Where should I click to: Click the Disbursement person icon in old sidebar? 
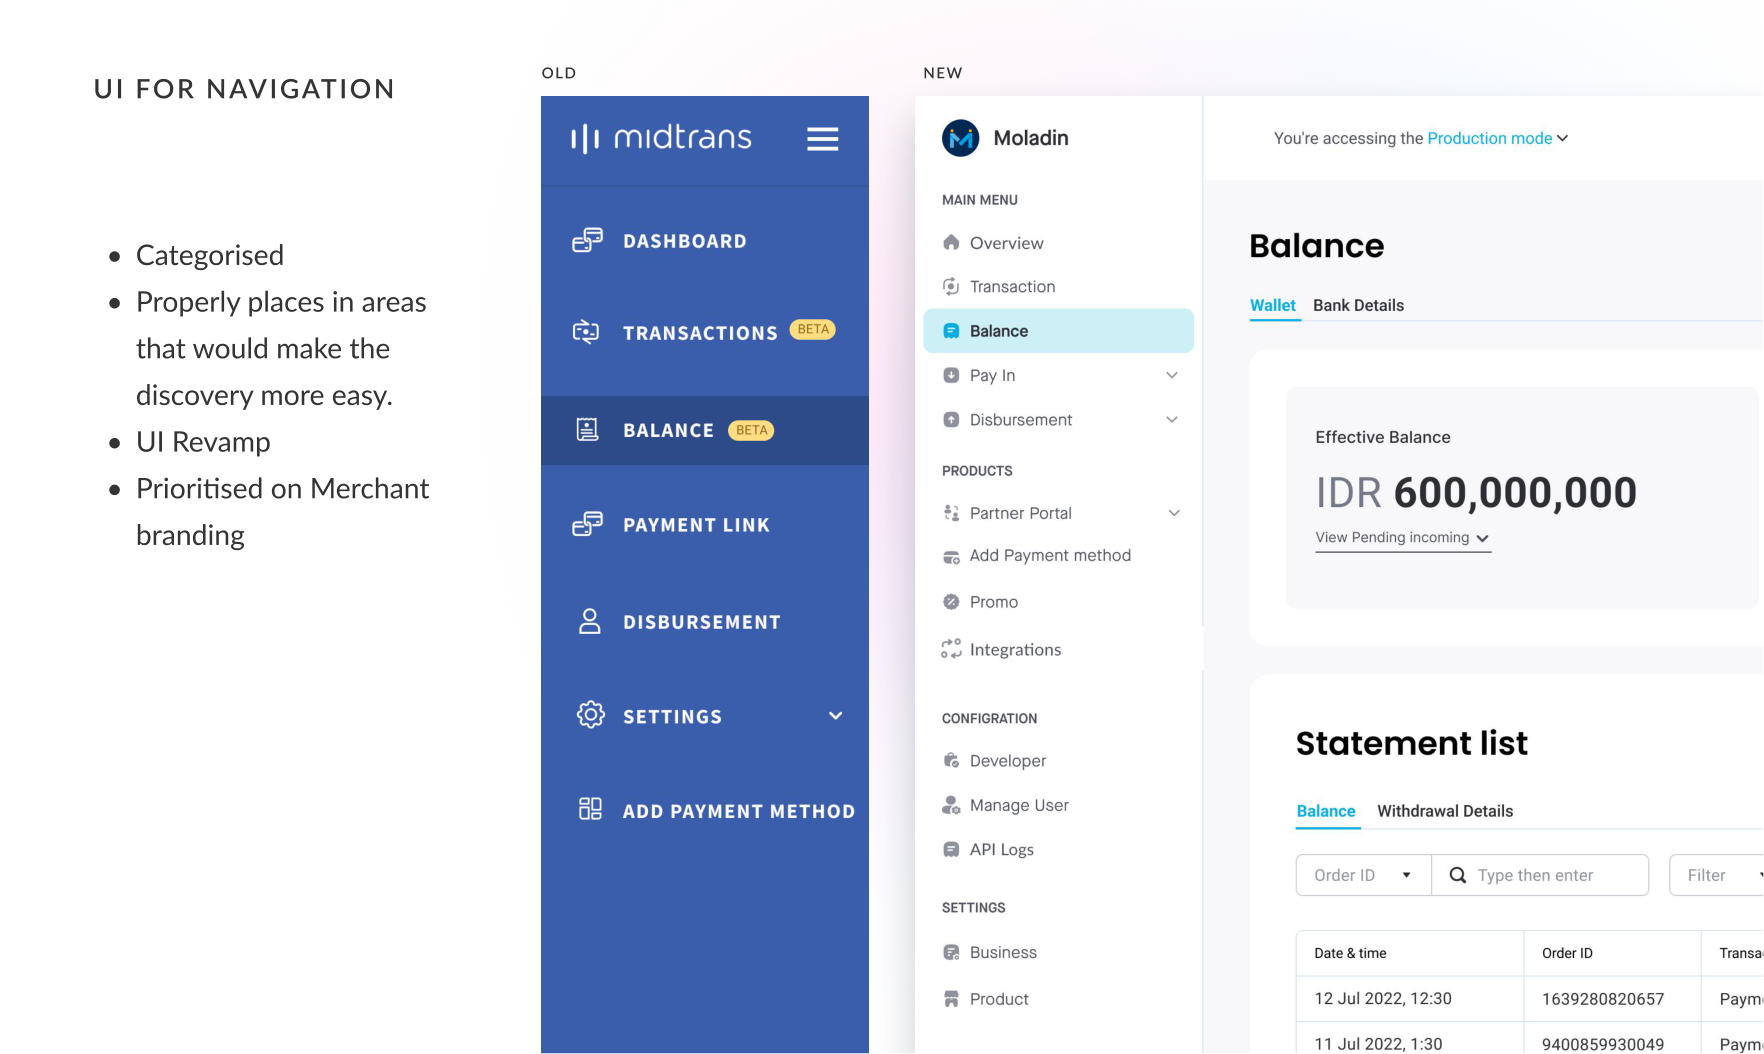(590, 621)
